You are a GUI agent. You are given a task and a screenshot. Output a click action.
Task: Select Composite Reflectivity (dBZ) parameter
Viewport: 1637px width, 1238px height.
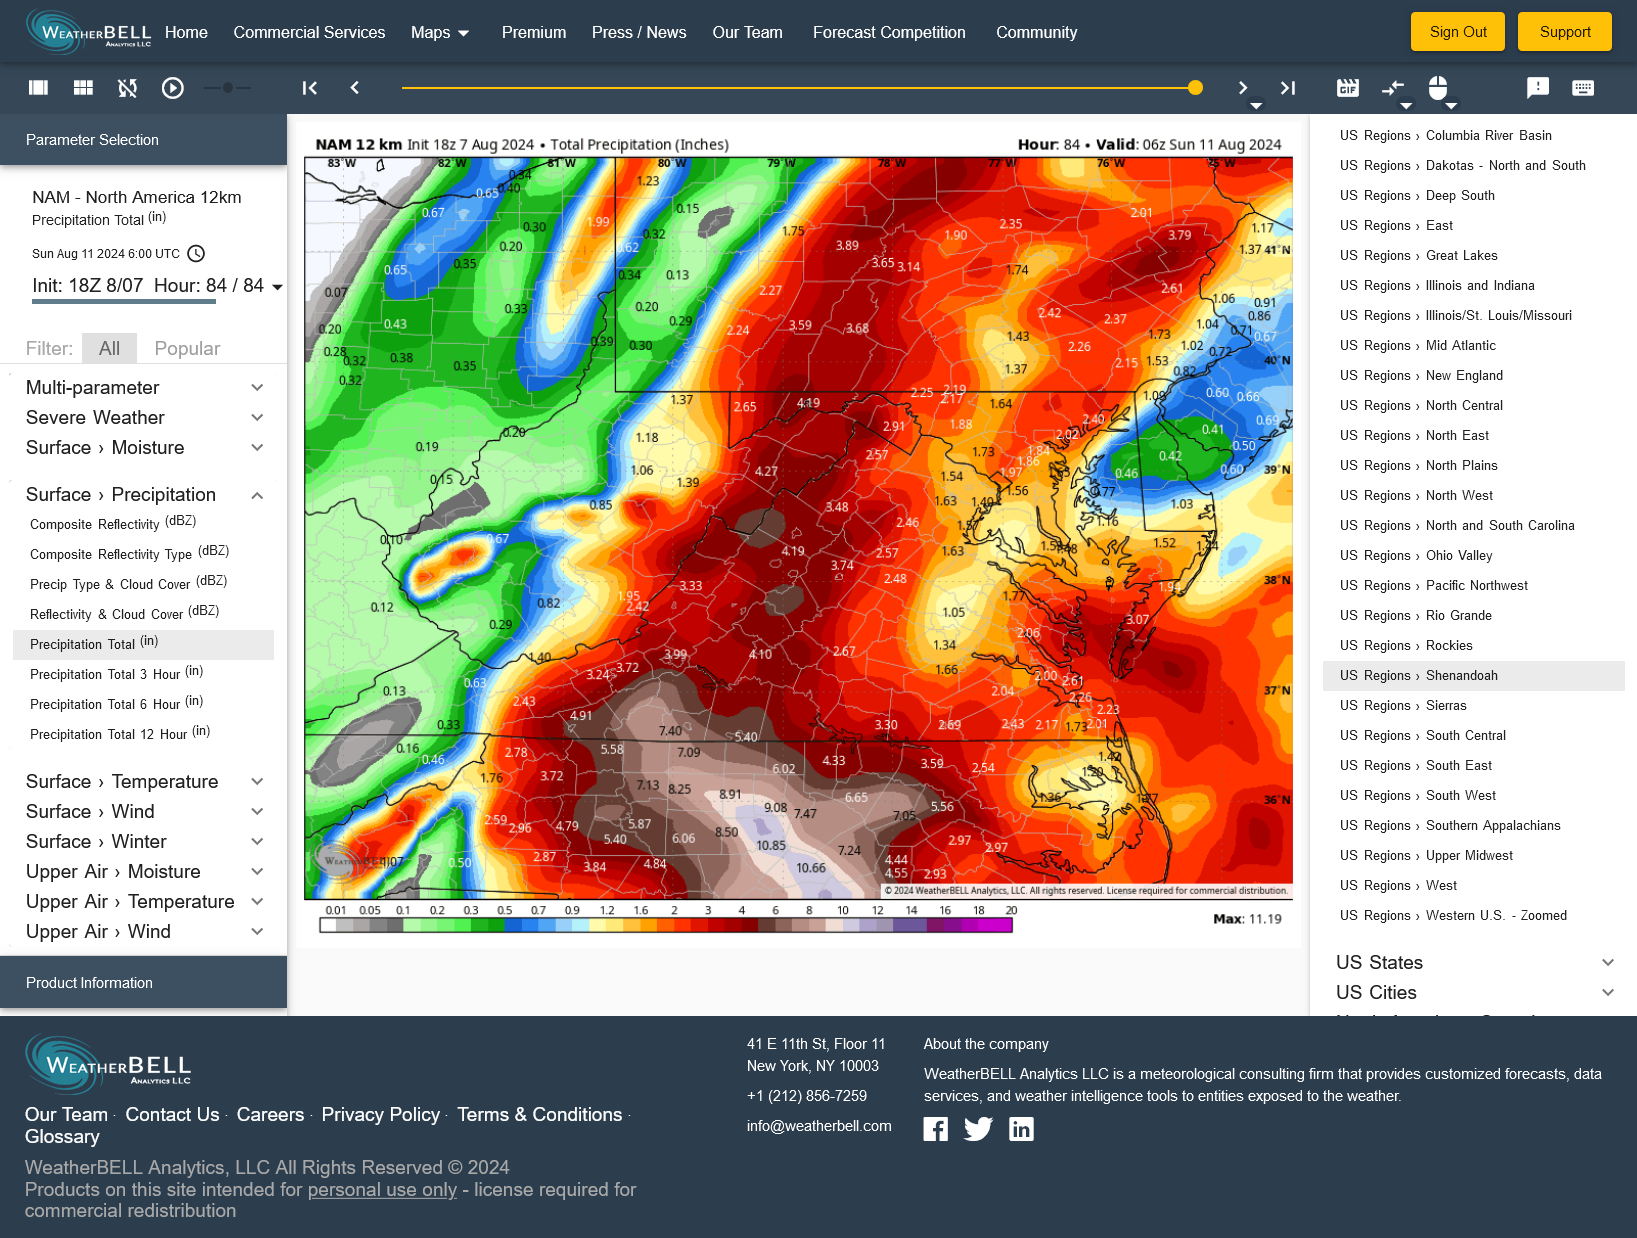(113, 523)
